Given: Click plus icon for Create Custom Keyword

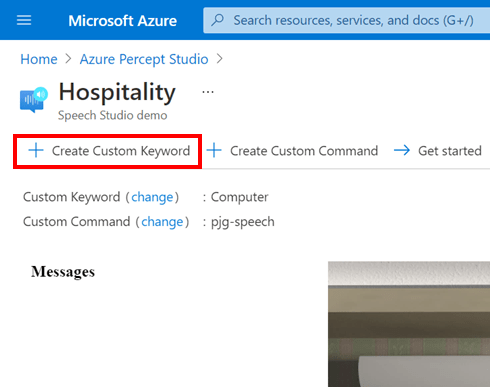Looking at the screenshot, I should [36, 151].
